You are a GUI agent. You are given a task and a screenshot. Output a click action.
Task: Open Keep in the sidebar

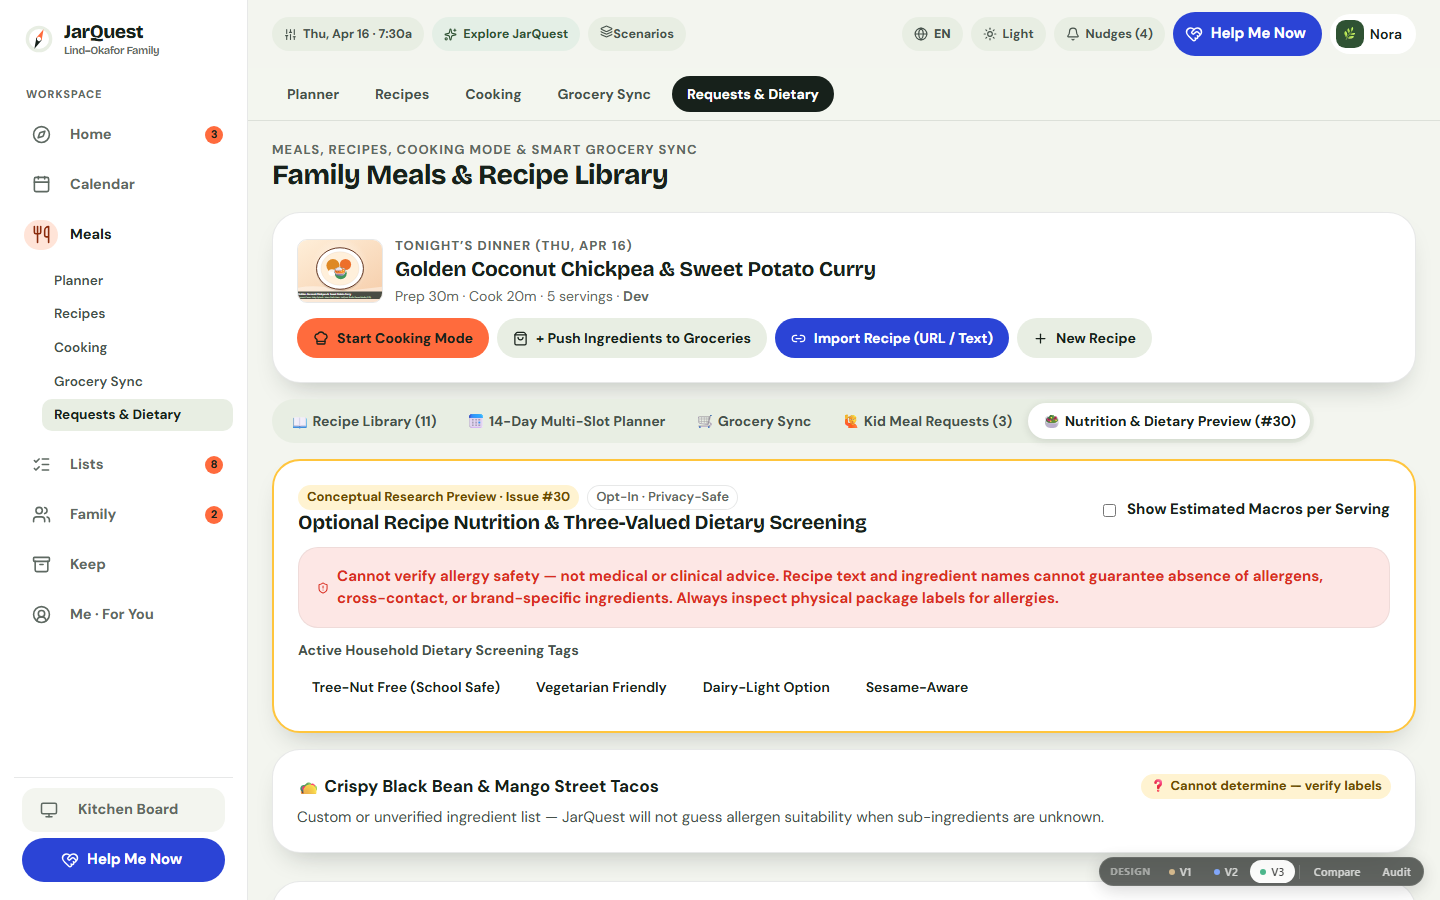[x=128, y=564]
